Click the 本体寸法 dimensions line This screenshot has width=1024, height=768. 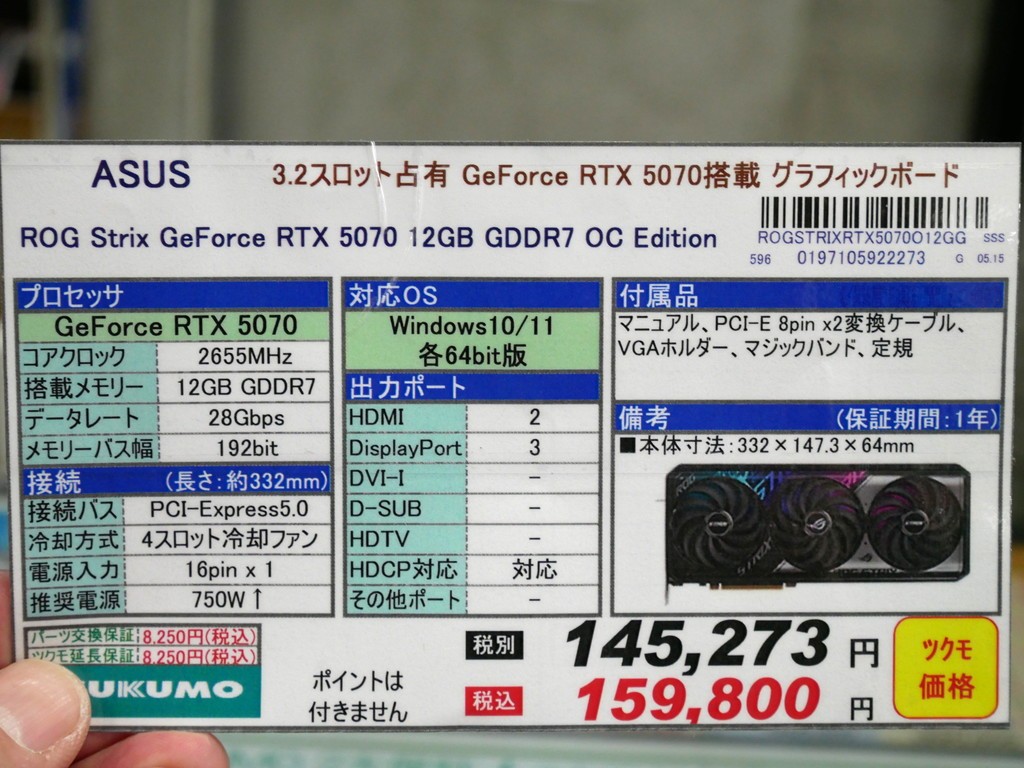pyautogui.click(x=767, y=446)
